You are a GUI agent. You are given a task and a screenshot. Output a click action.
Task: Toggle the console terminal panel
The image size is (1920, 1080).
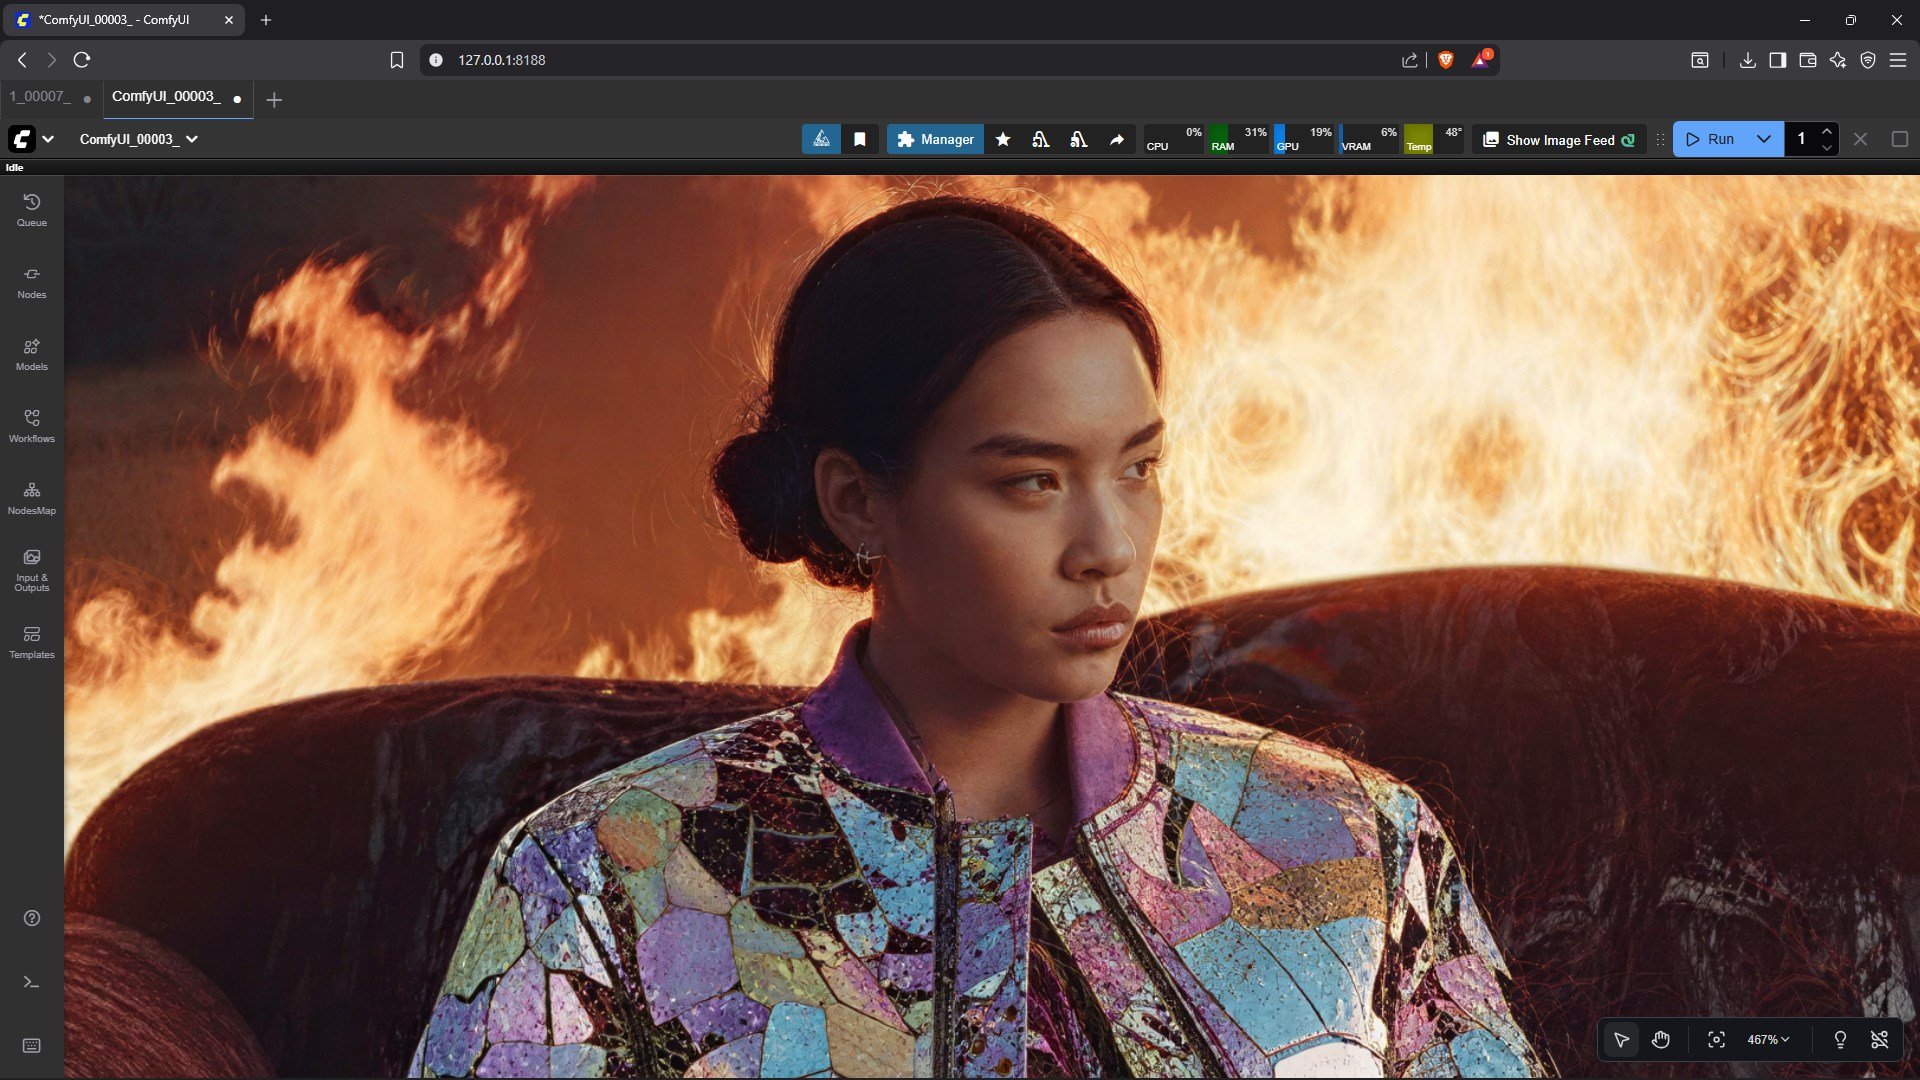coord(31,982)
